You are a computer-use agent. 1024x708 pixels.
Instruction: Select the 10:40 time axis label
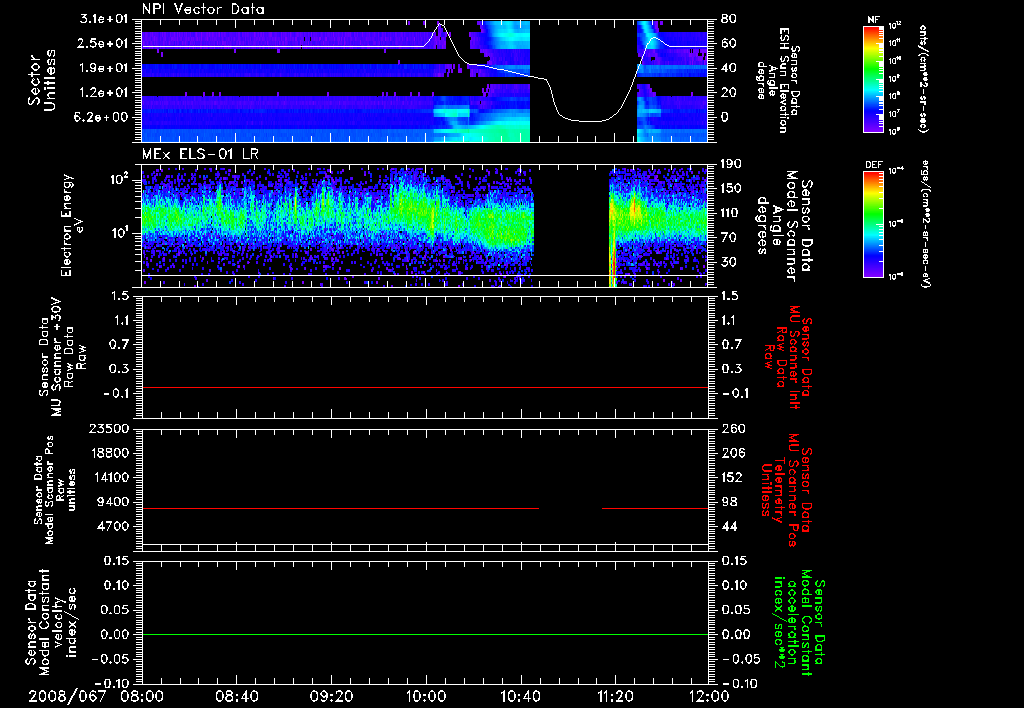pos(521,695)
